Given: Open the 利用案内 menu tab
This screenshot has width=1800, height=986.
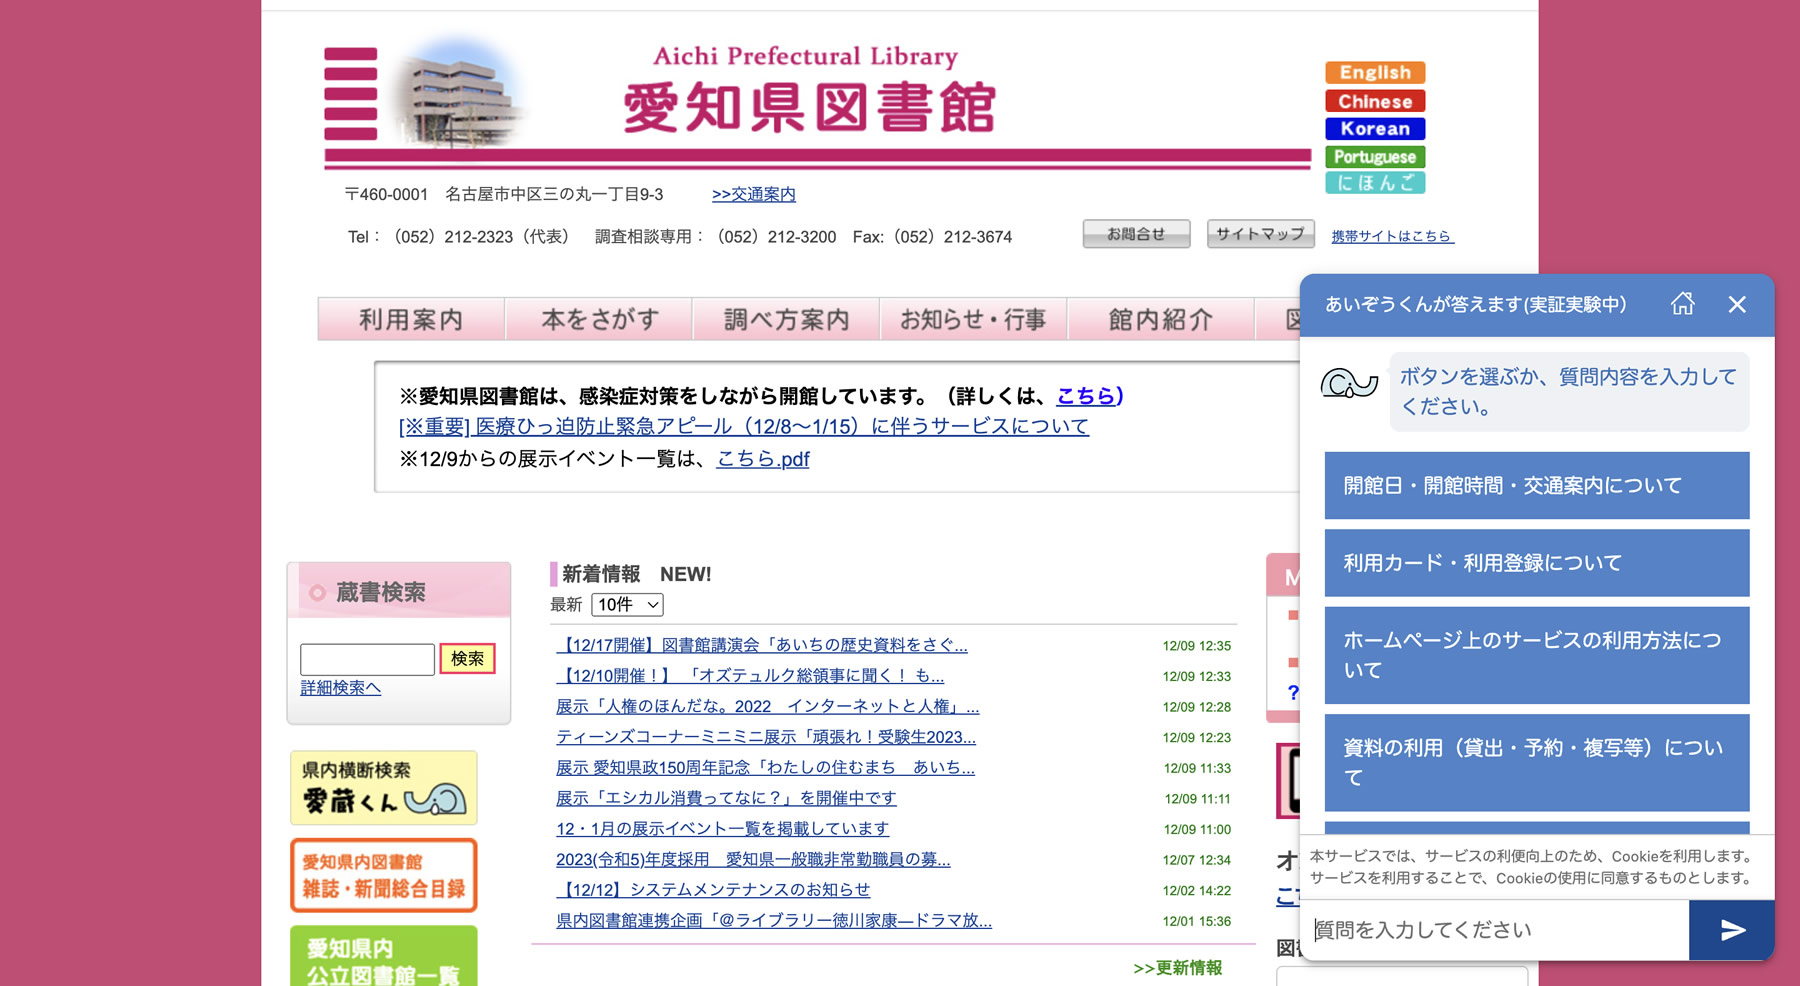Looking at the screenshot, I should (x=411, y=320).
